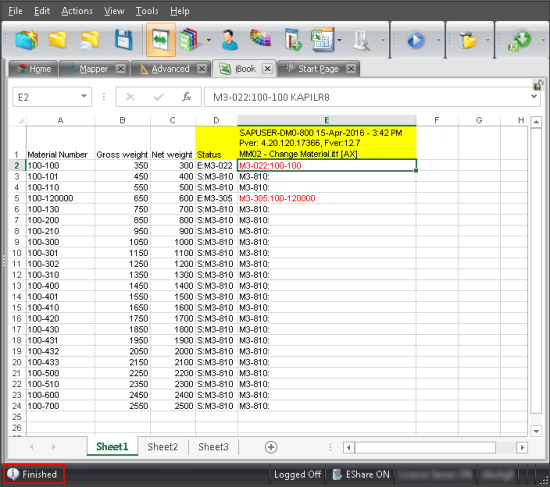Image resolution: width=550 pixels, height=487 pixels.
Task: Click the folder with bin icon
Action: 468,40
